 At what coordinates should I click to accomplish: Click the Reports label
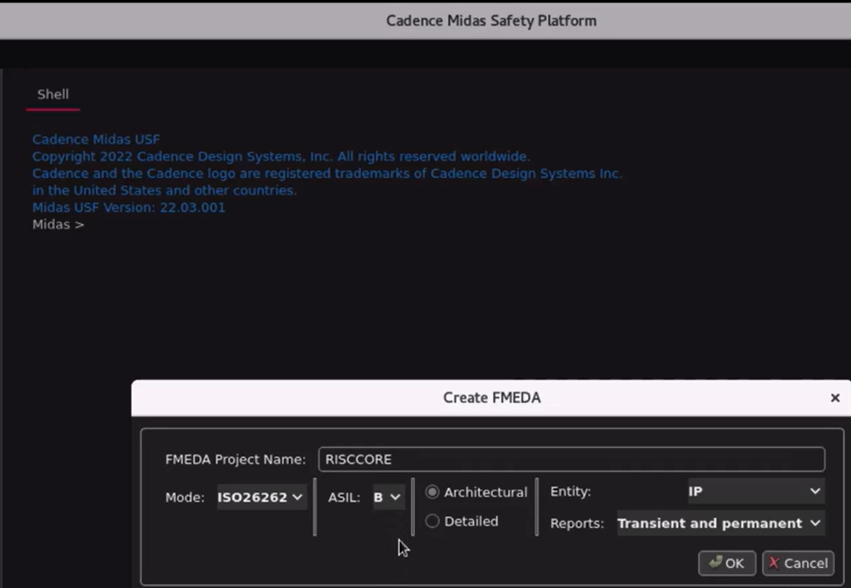[x=577, y=523]
